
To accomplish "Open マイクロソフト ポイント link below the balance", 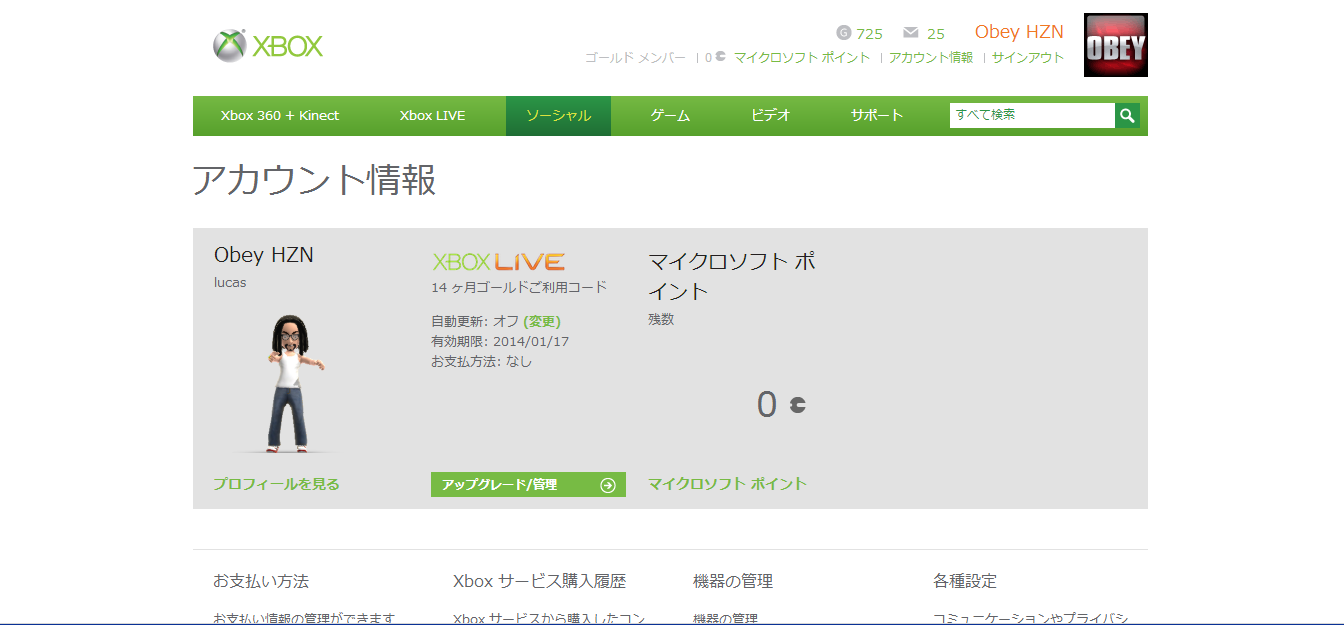I will point(727,484).
